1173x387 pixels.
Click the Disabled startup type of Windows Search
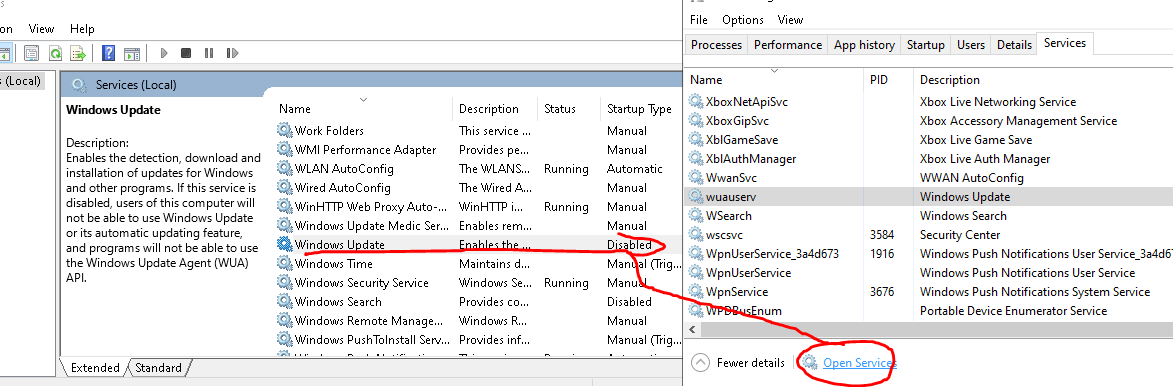[629, 302]
